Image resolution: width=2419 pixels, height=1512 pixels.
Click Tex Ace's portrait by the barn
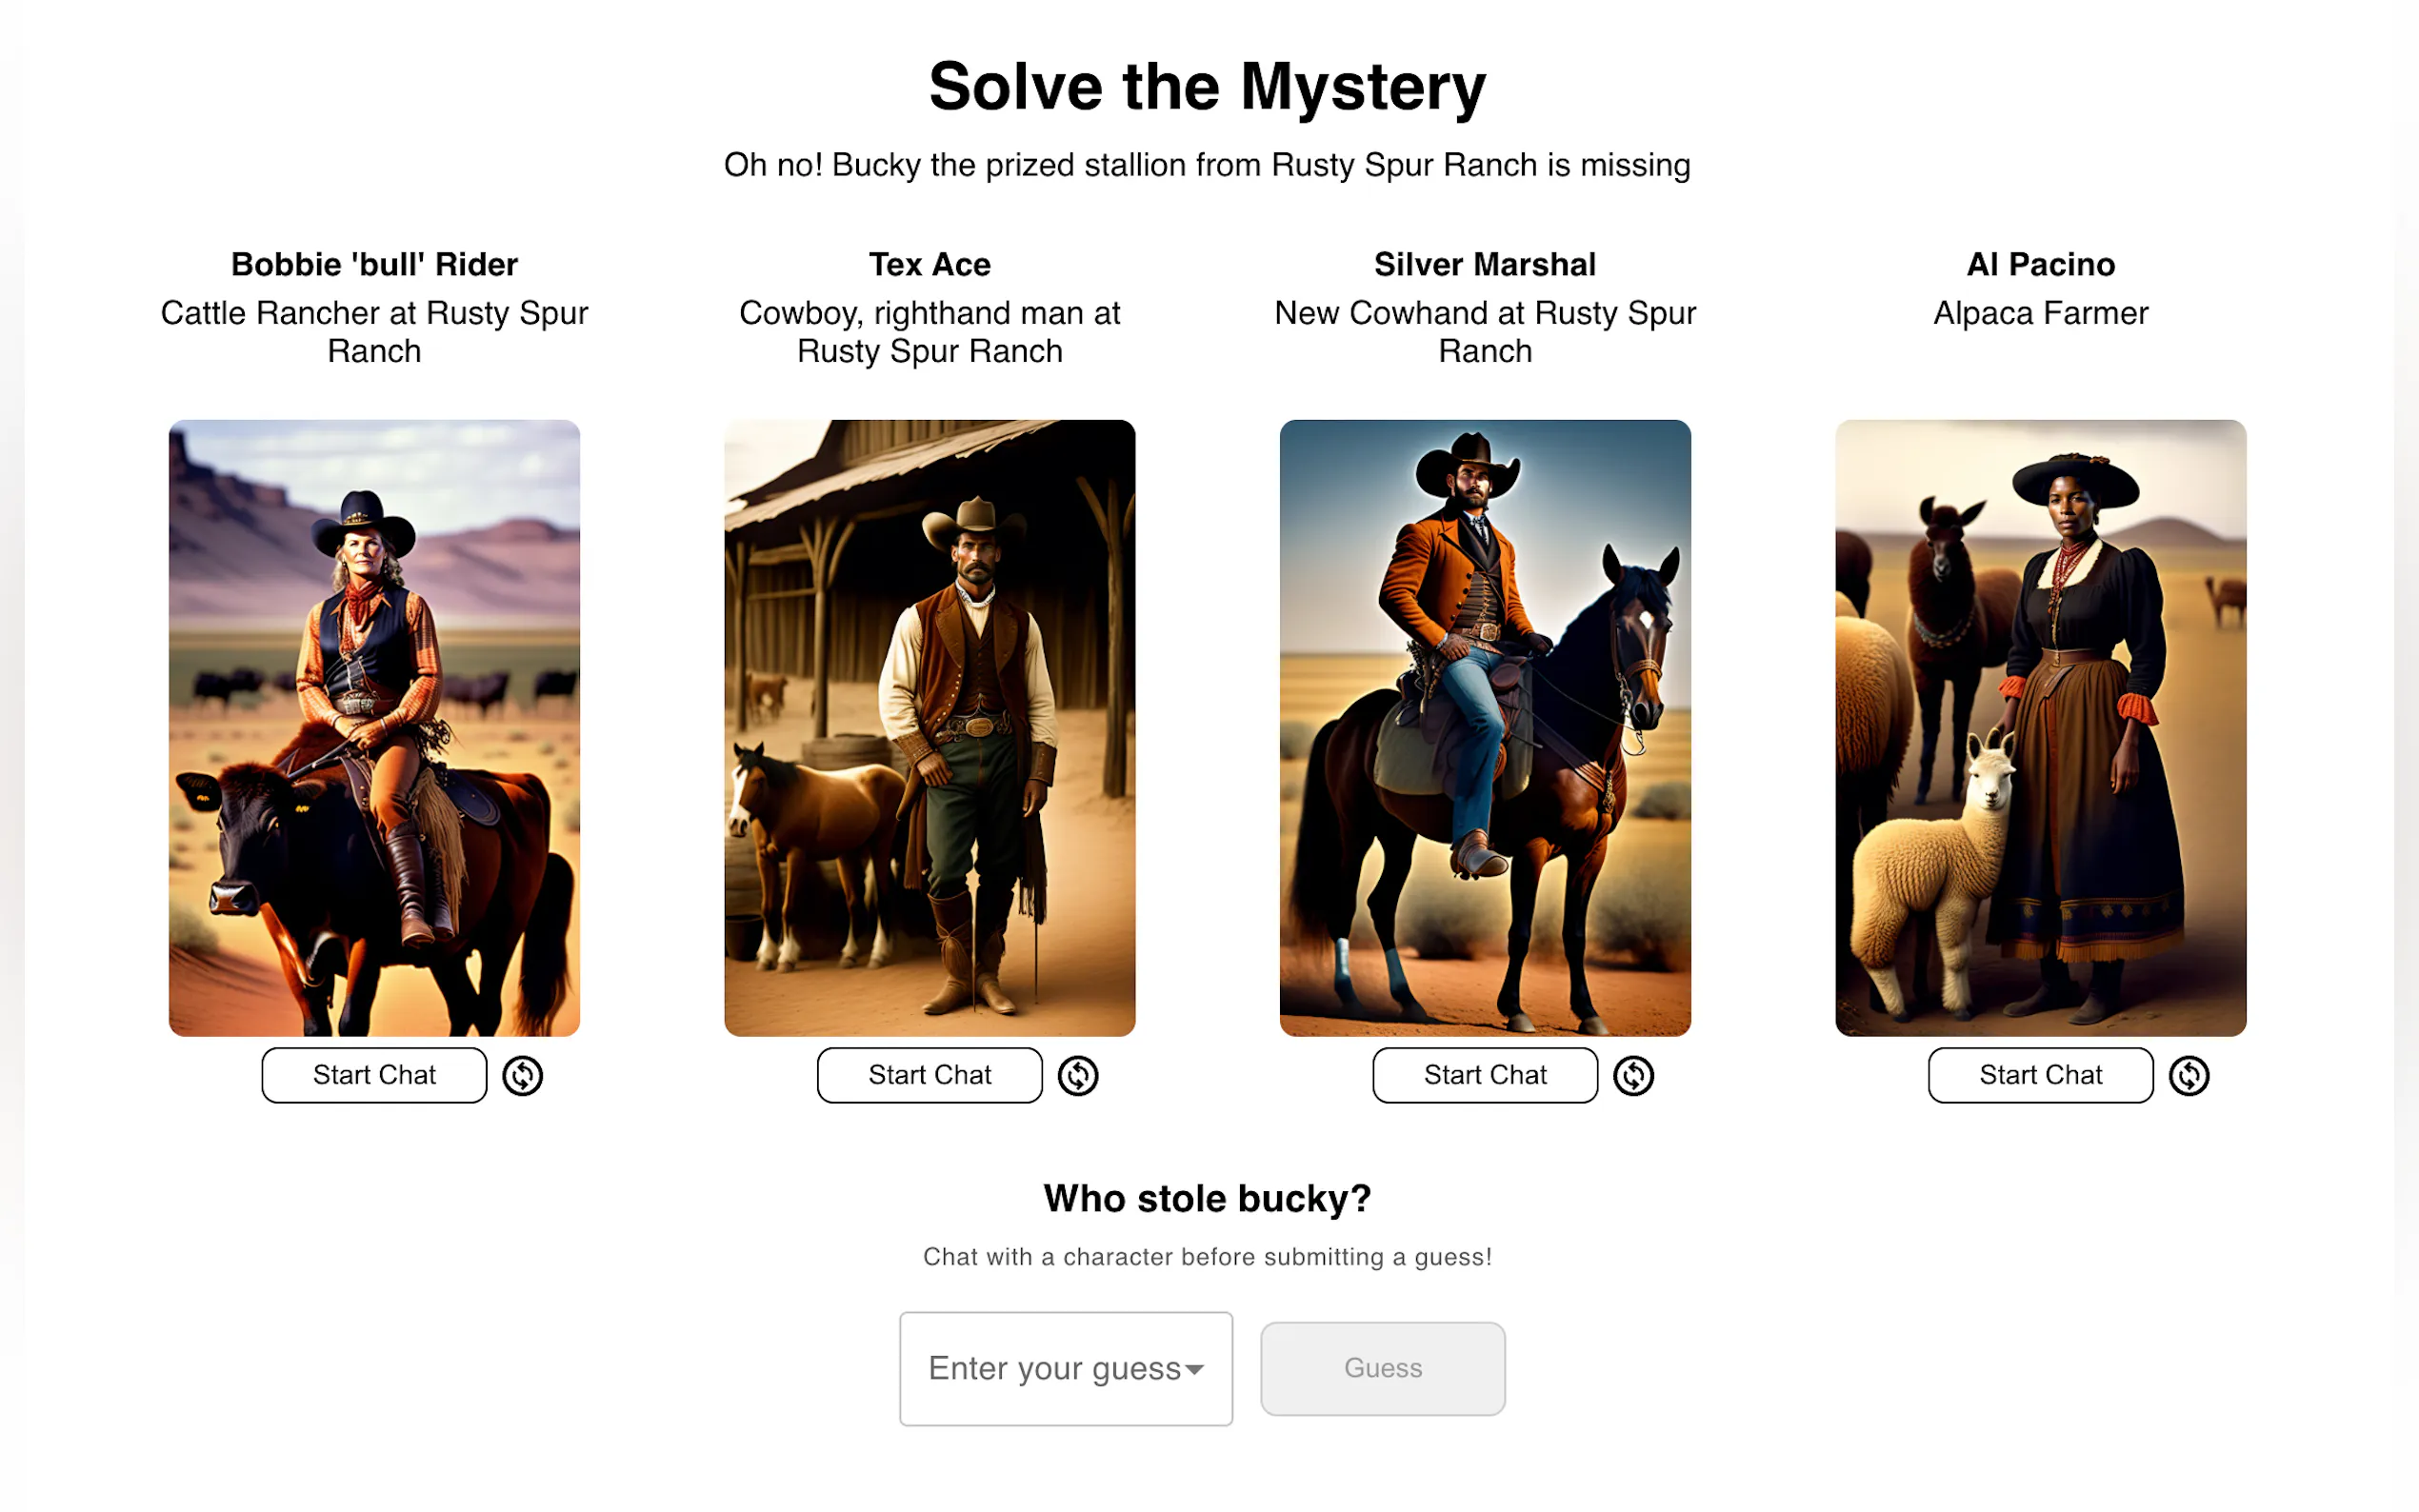(x=930, y=728)
